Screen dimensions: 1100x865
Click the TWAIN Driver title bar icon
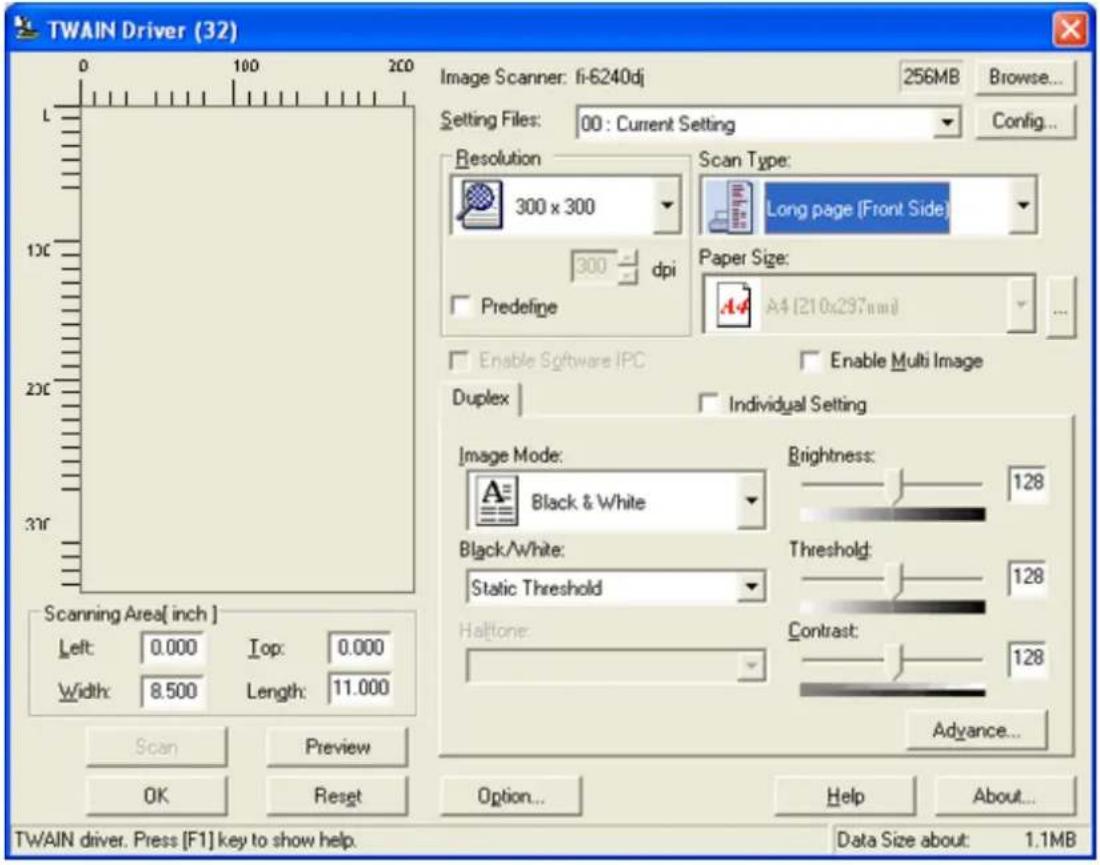(x=26, y=29)
